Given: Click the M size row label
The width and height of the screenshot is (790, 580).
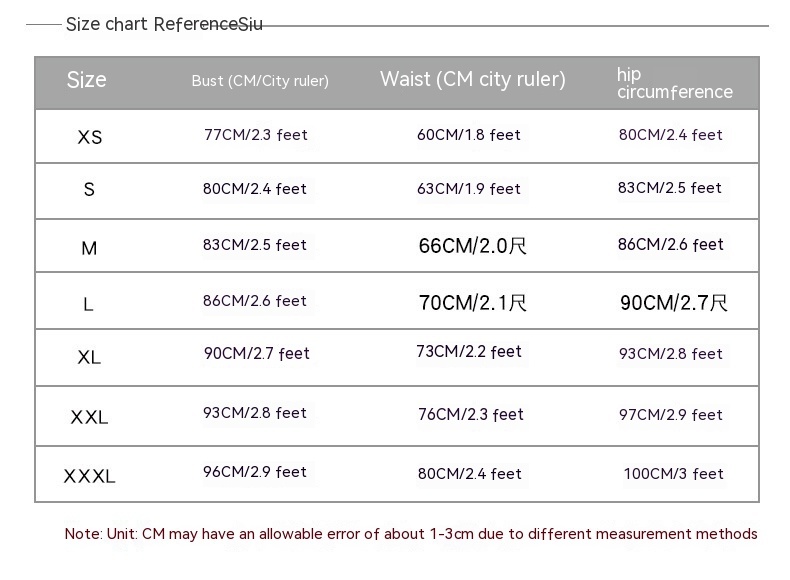Looking at the screenshot, I should [89, 248].
